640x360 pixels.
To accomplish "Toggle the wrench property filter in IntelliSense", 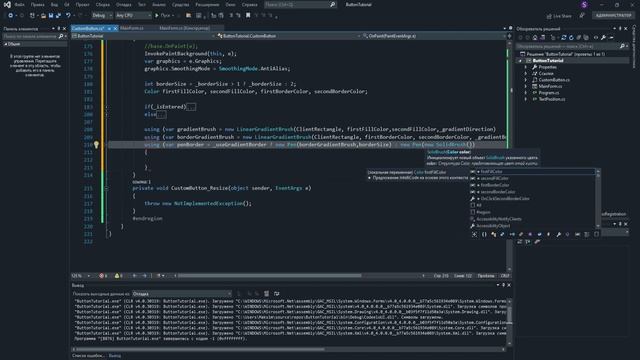I will click(558, 234).
